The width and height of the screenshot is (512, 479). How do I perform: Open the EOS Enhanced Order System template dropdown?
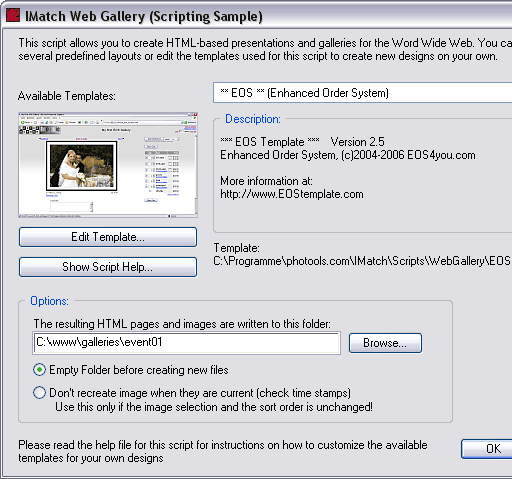[362, 93]
